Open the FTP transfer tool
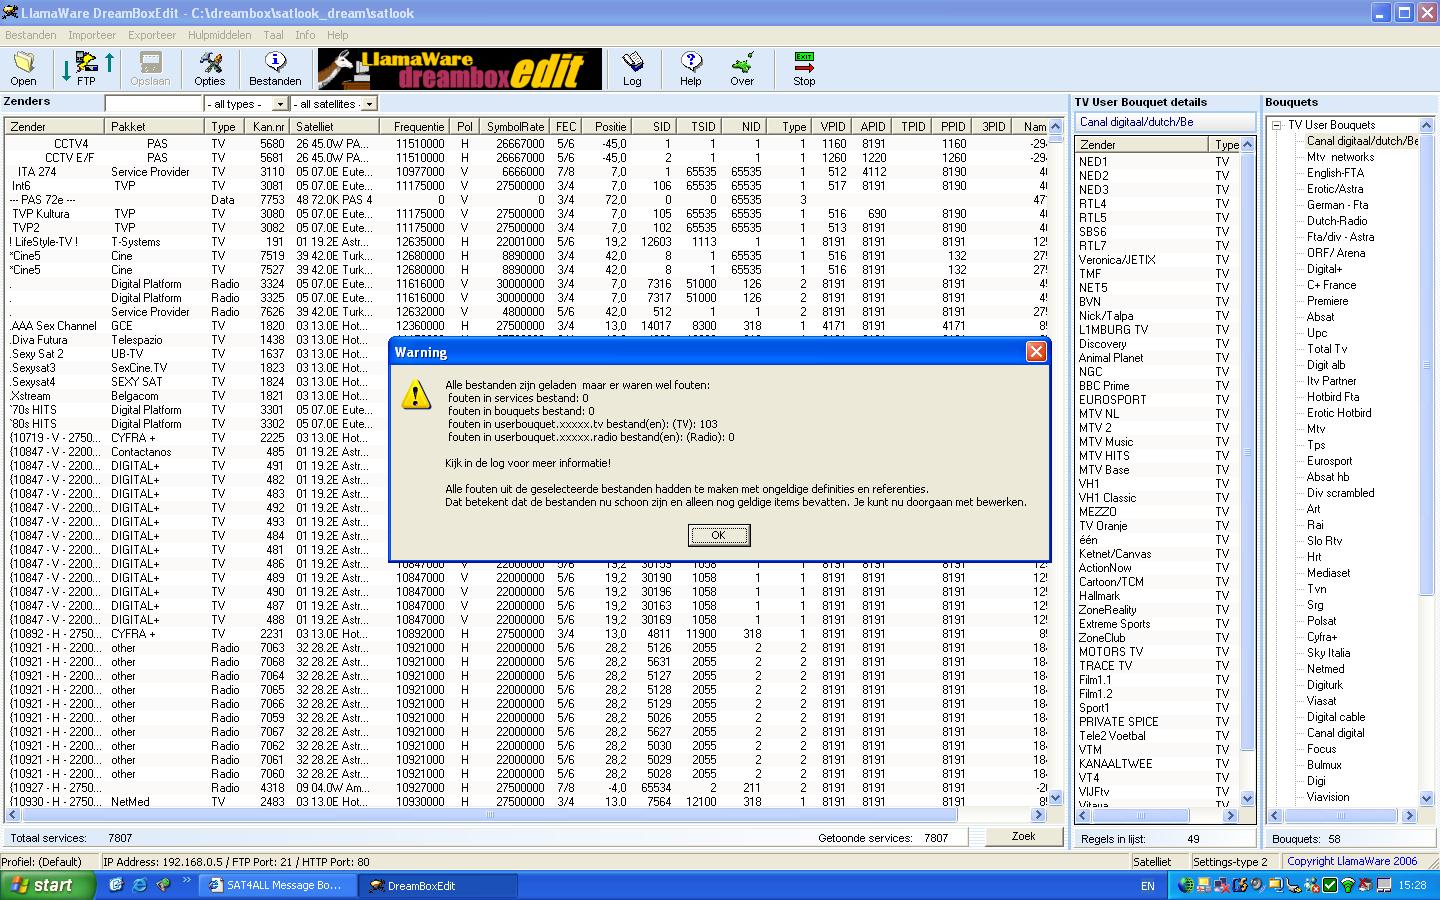The height and width of the screenshot is (900, 1440). [87, 69]
